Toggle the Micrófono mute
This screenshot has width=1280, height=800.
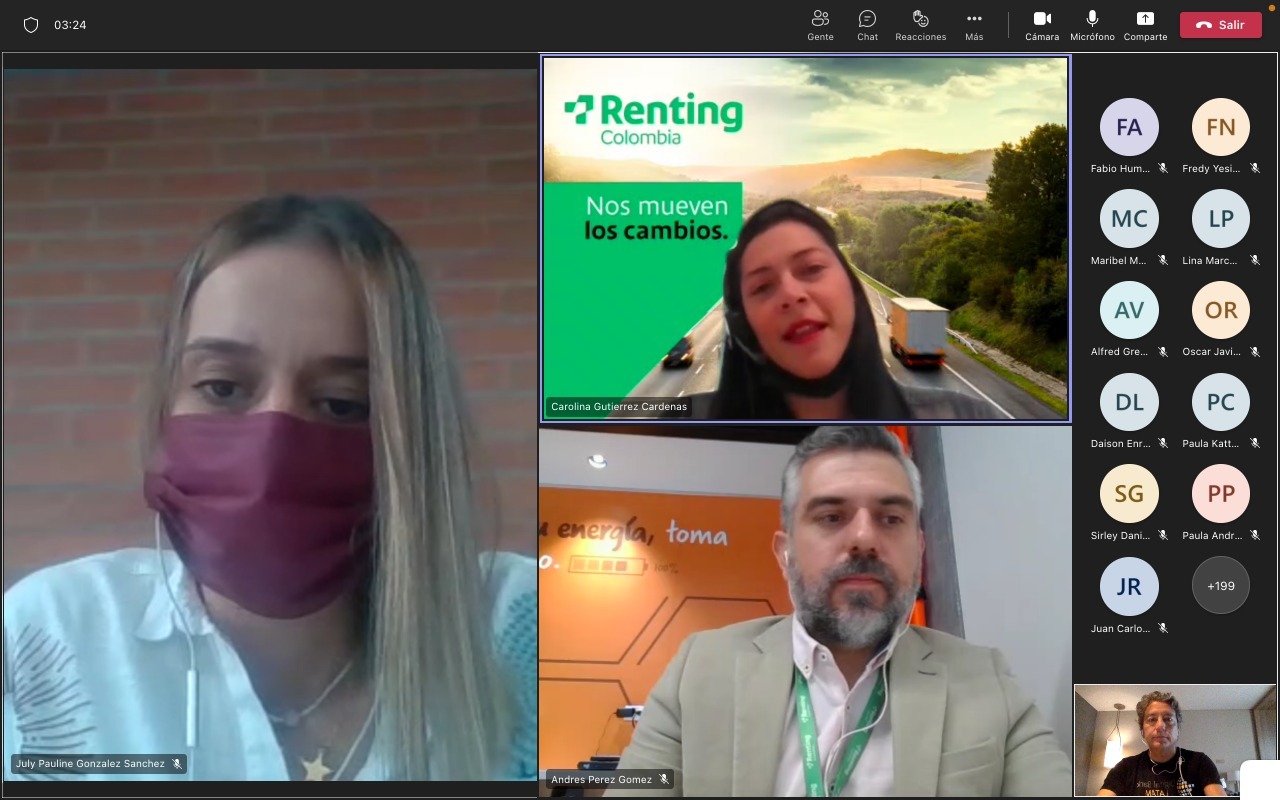click(1092, 25)
